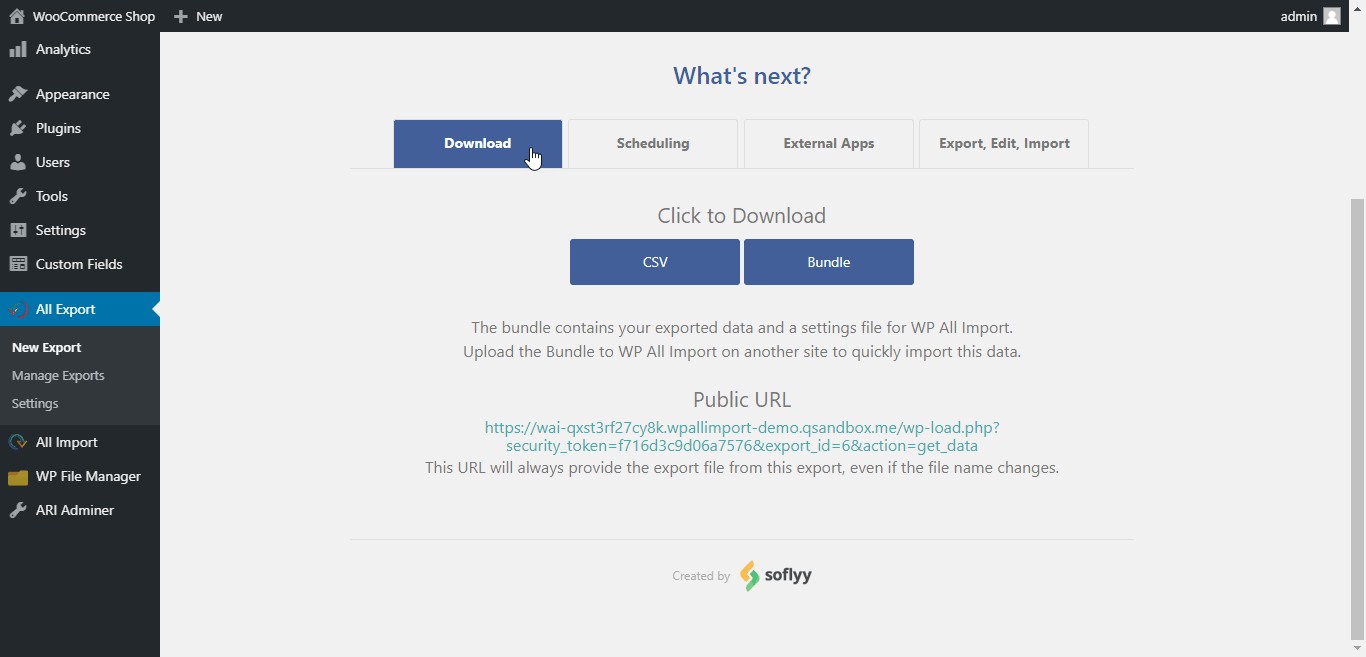Click the What's next? heading
1366x657 pixels.
click(x=742, y=76)
